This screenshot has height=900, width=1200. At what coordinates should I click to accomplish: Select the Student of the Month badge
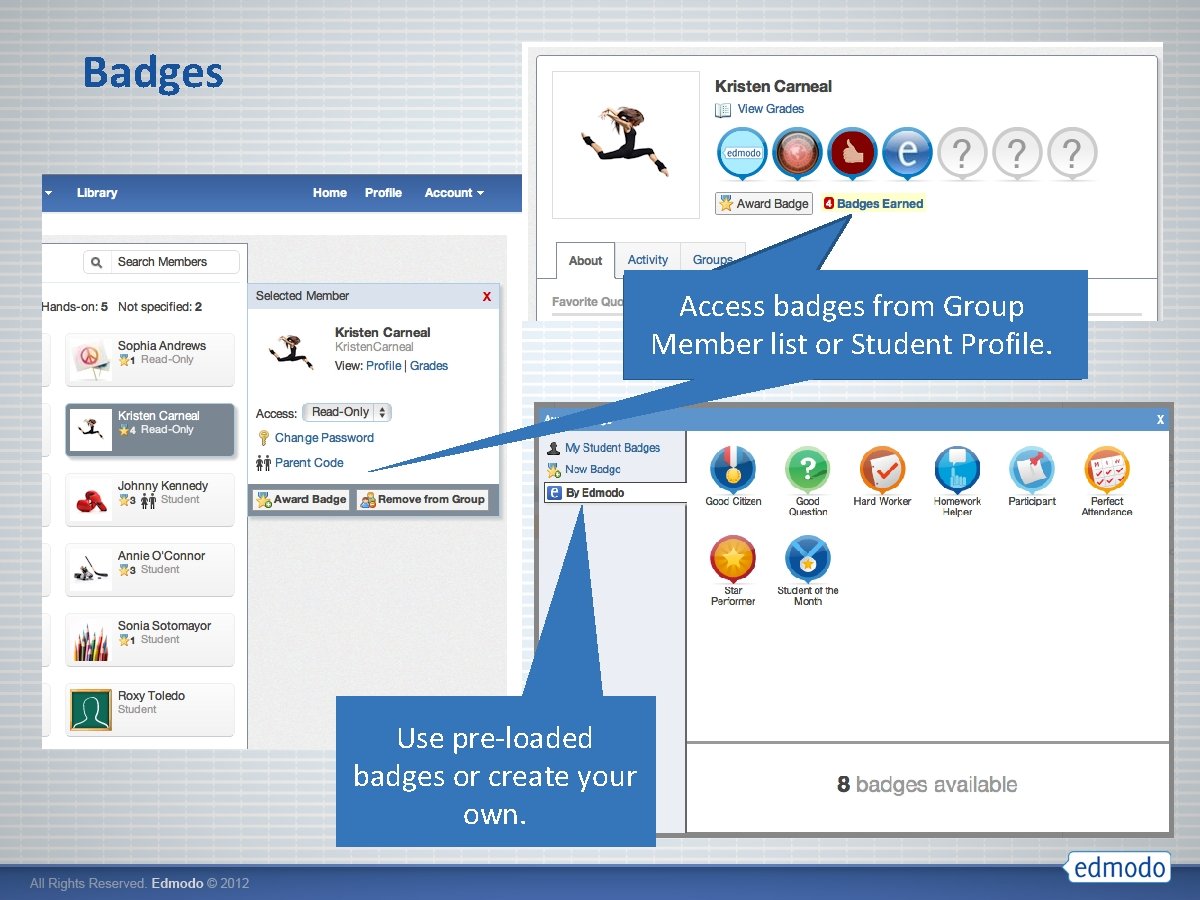[x=807, y=558]
